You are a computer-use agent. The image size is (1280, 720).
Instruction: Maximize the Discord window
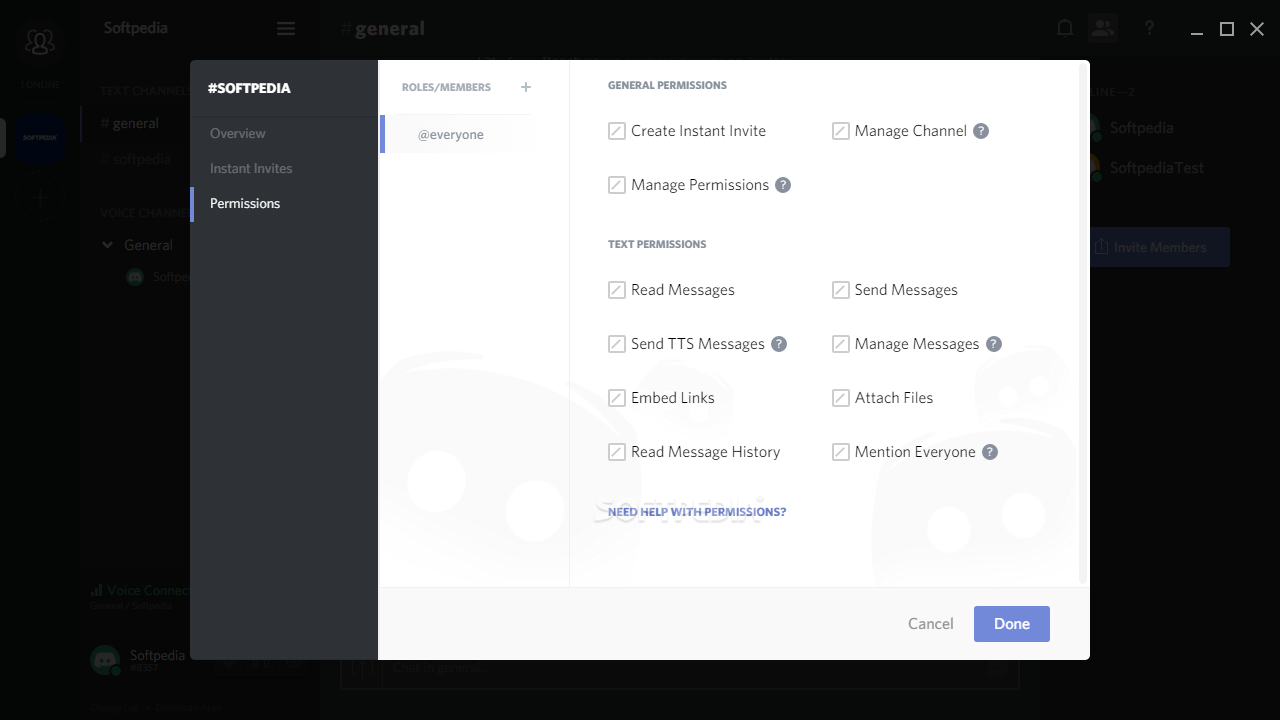[x=1227, y=30]
